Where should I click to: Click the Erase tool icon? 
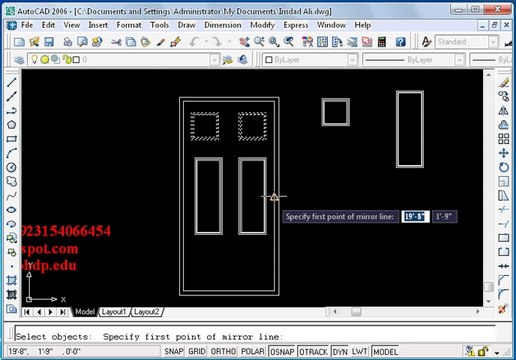504,82
